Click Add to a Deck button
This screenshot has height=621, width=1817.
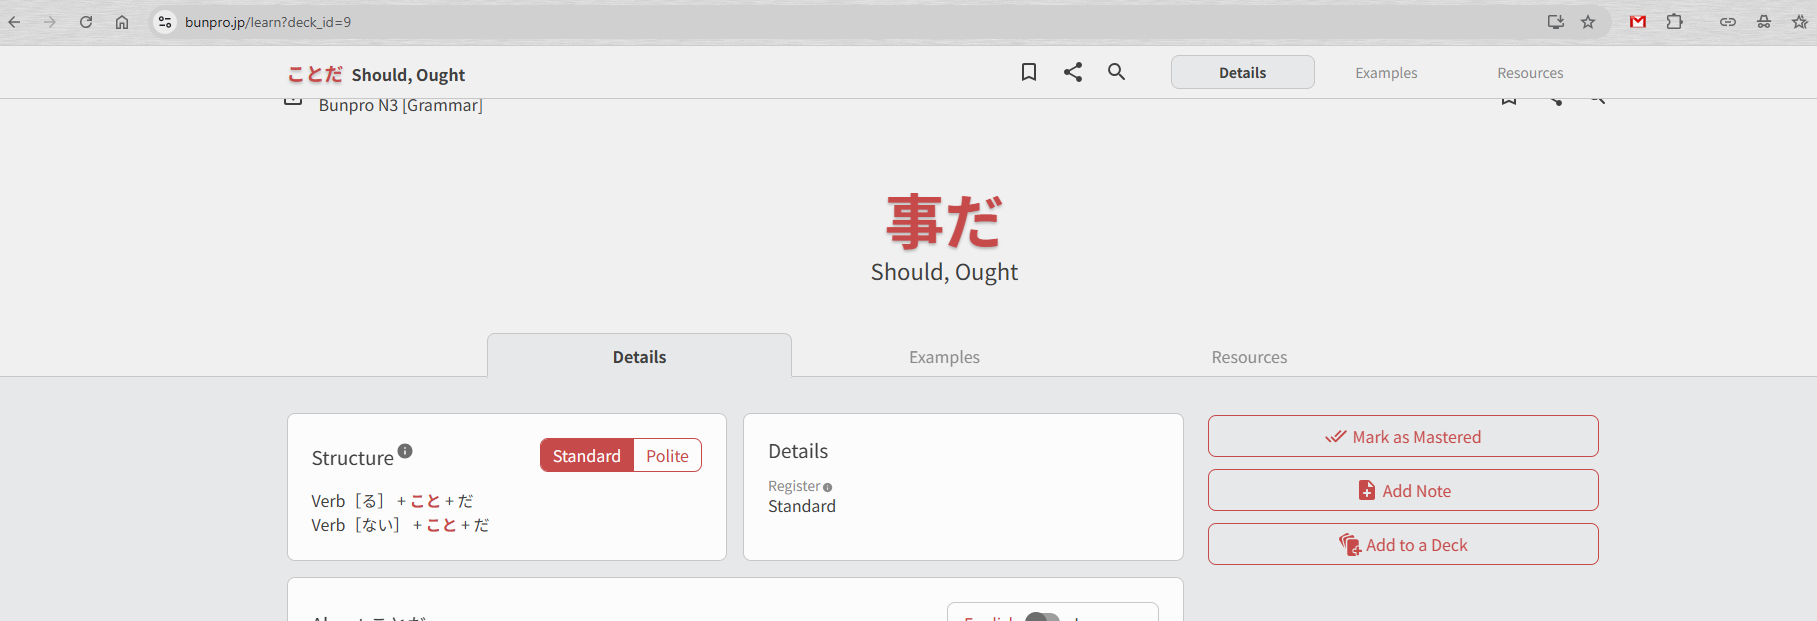pos(1403,545)
